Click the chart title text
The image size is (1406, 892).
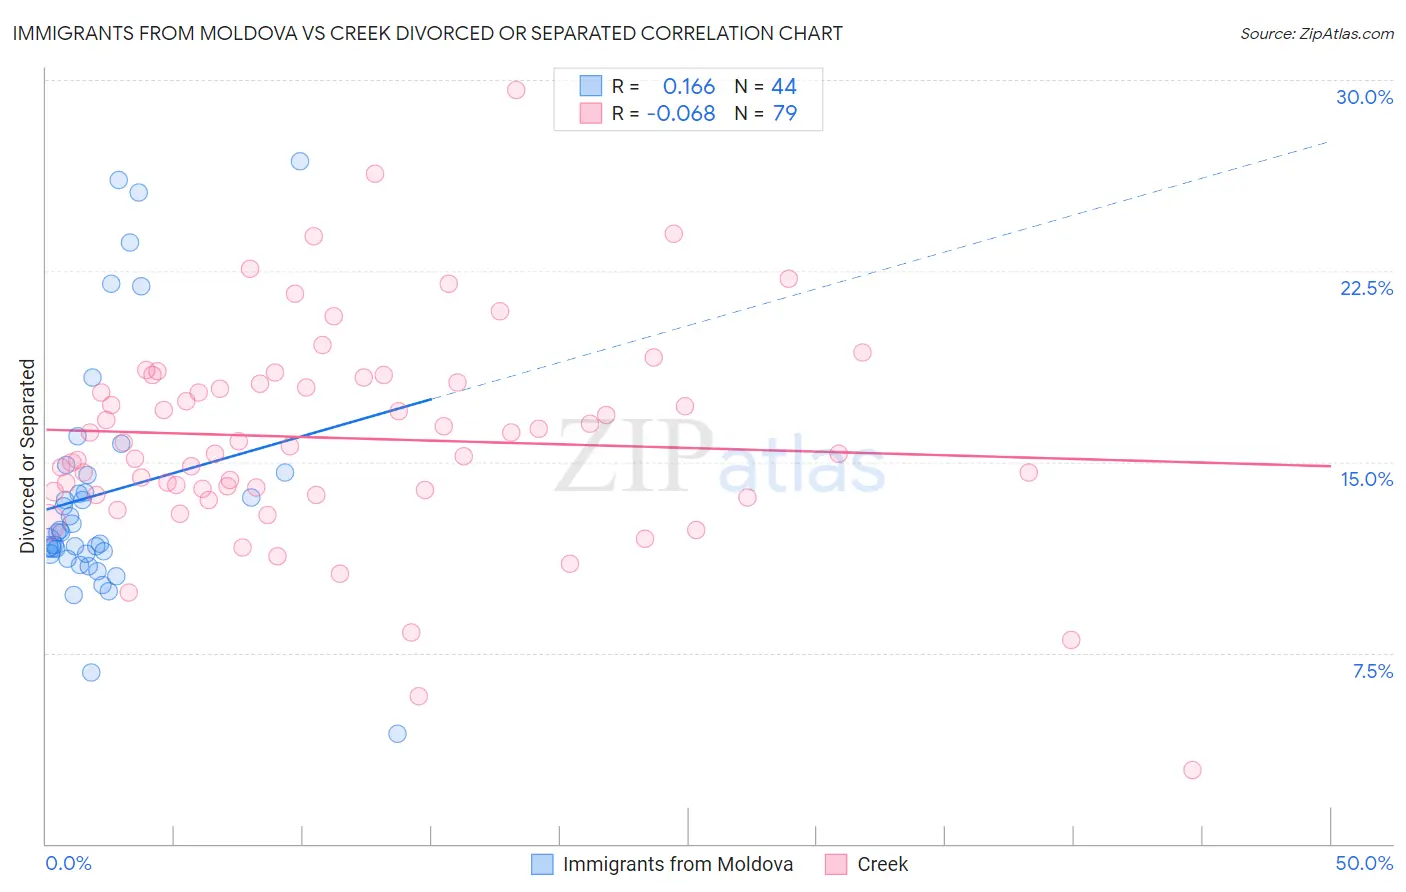427,33
